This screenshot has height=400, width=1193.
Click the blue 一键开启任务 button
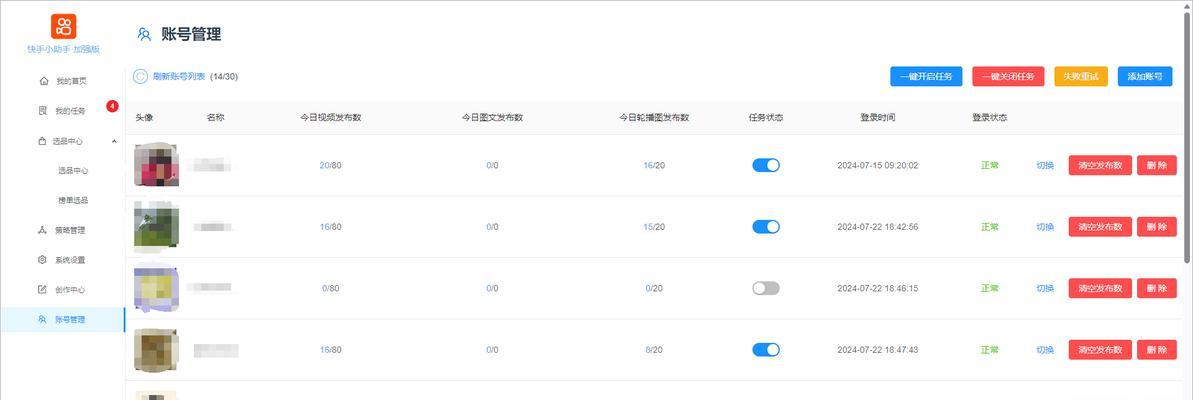tap(926, 77)
